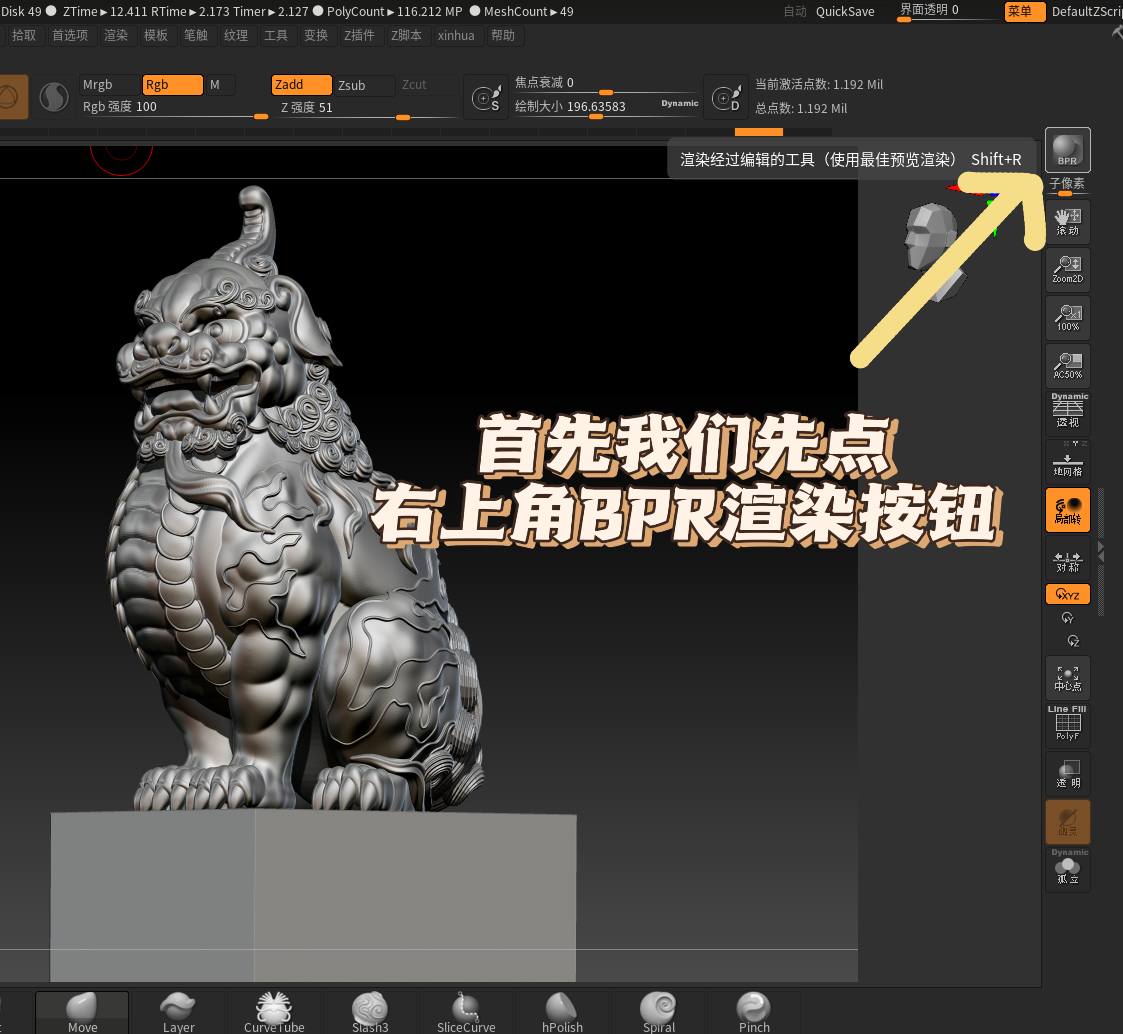
Task: Switch symmetry to XYZ axes
Action: click(x=1067, y=593)
